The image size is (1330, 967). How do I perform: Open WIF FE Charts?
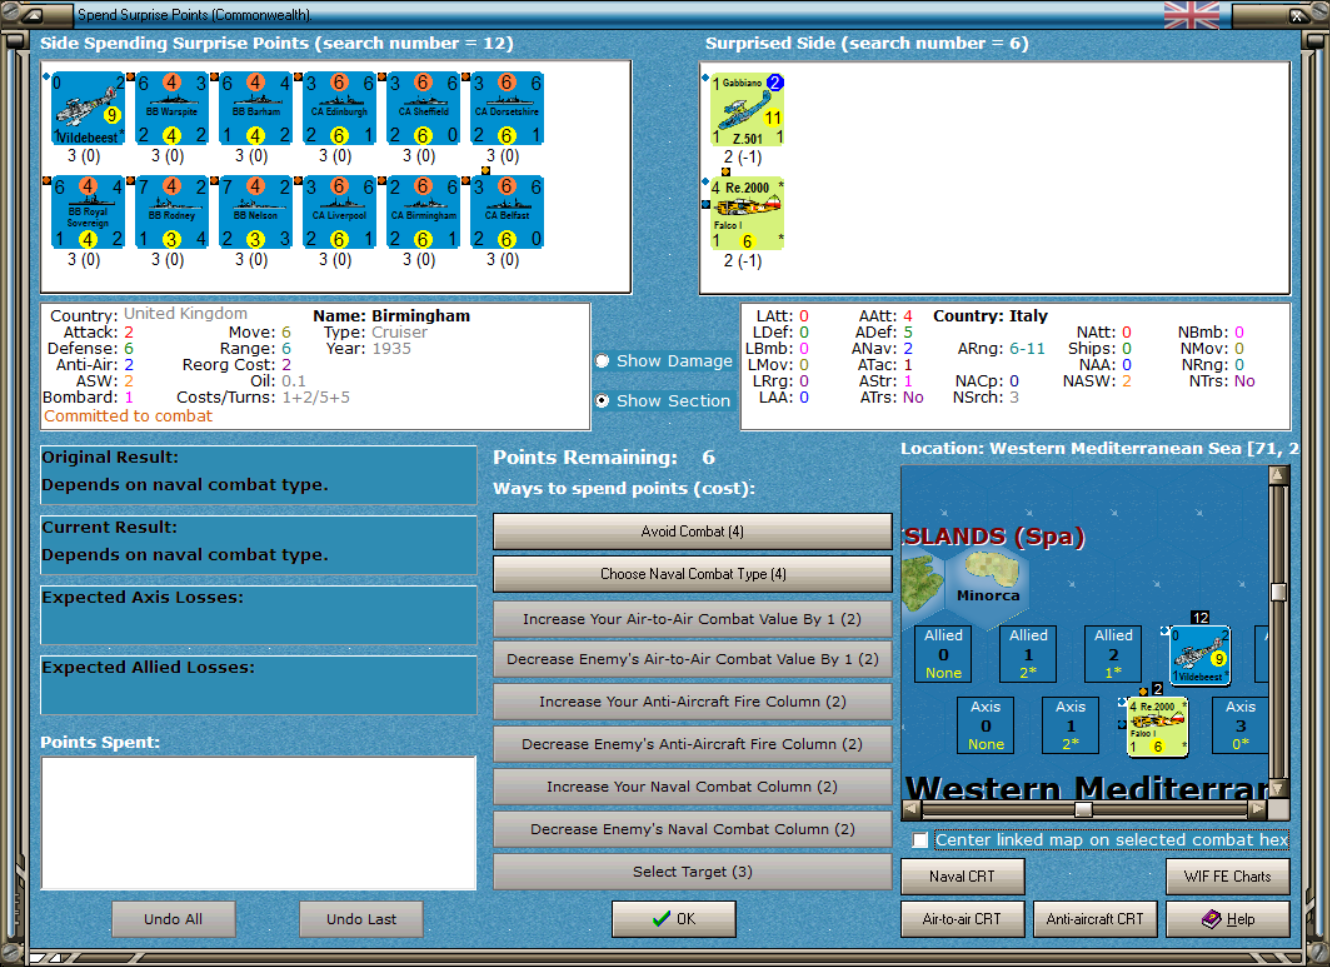[x=1228, y=876]
